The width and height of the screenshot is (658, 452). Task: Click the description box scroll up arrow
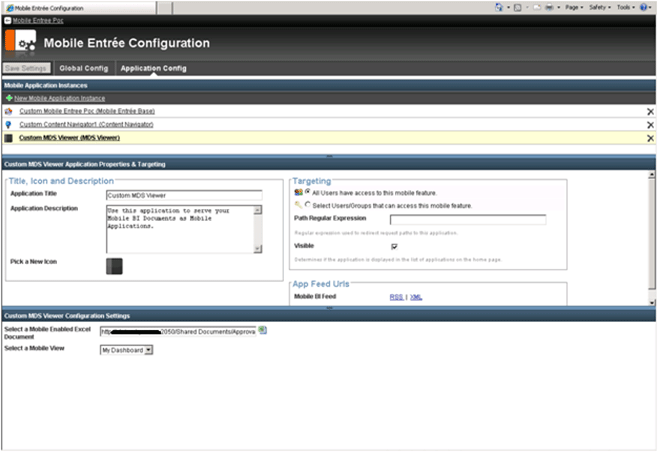pyautogui.click(x=258, y=210)
